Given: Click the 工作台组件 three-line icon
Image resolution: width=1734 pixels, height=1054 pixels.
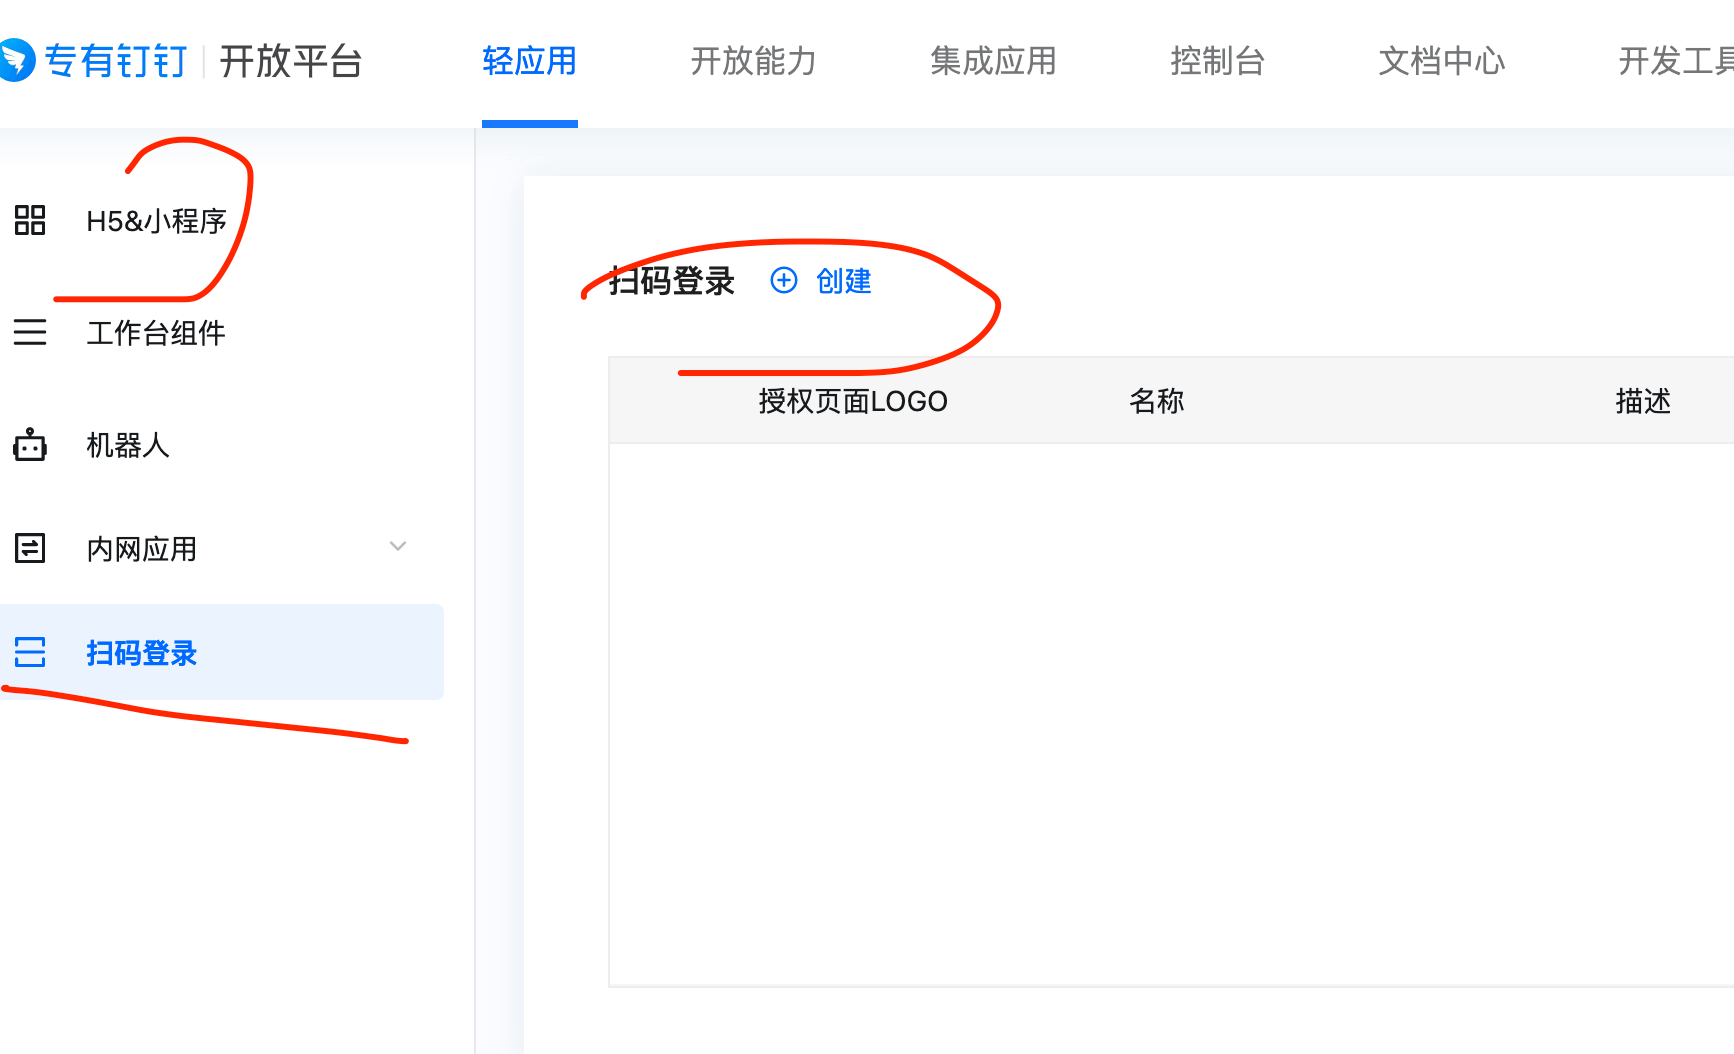Looking at the screenshot, I should click(30, 332).
